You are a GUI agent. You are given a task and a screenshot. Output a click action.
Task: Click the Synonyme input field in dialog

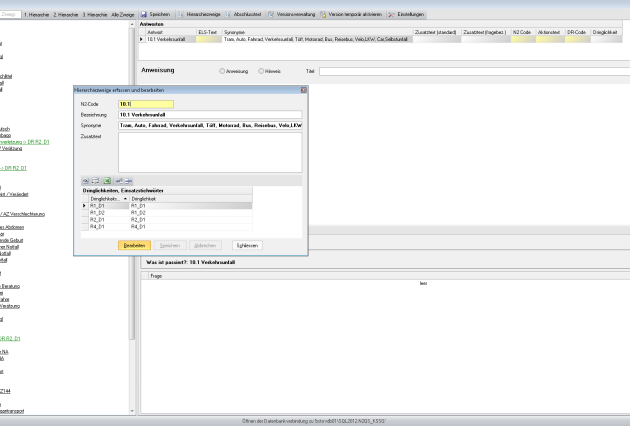(x=210, y=125)
